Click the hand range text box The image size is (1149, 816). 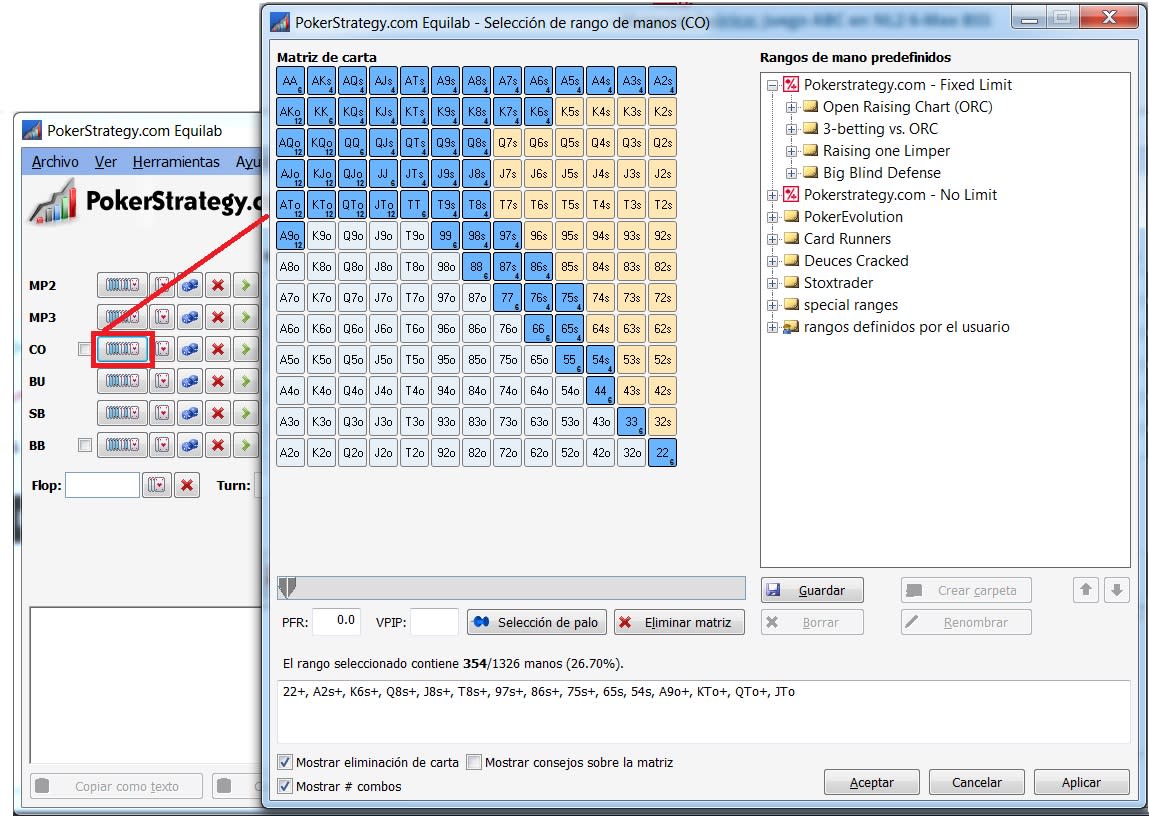pyautogui.click(x=703, y=711)
